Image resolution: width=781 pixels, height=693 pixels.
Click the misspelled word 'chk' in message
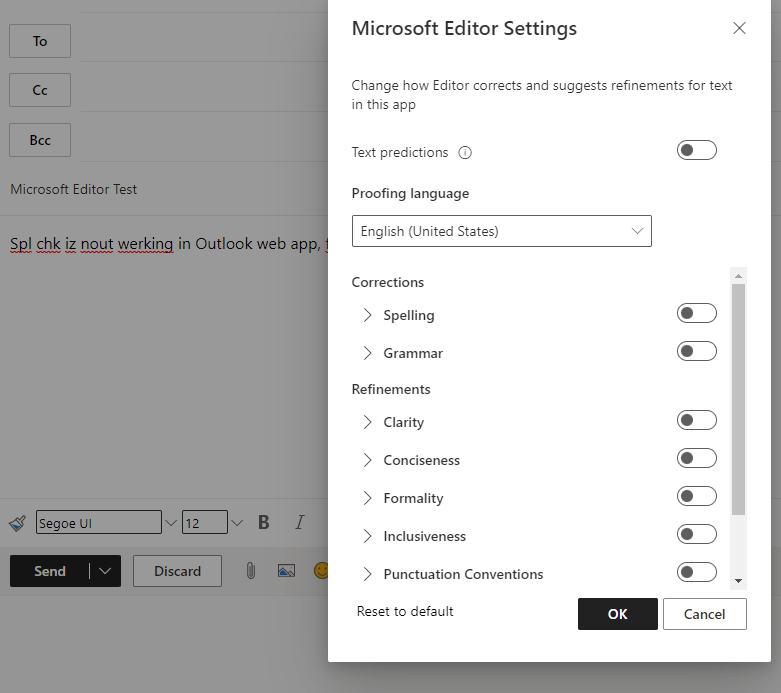point(48,244)
